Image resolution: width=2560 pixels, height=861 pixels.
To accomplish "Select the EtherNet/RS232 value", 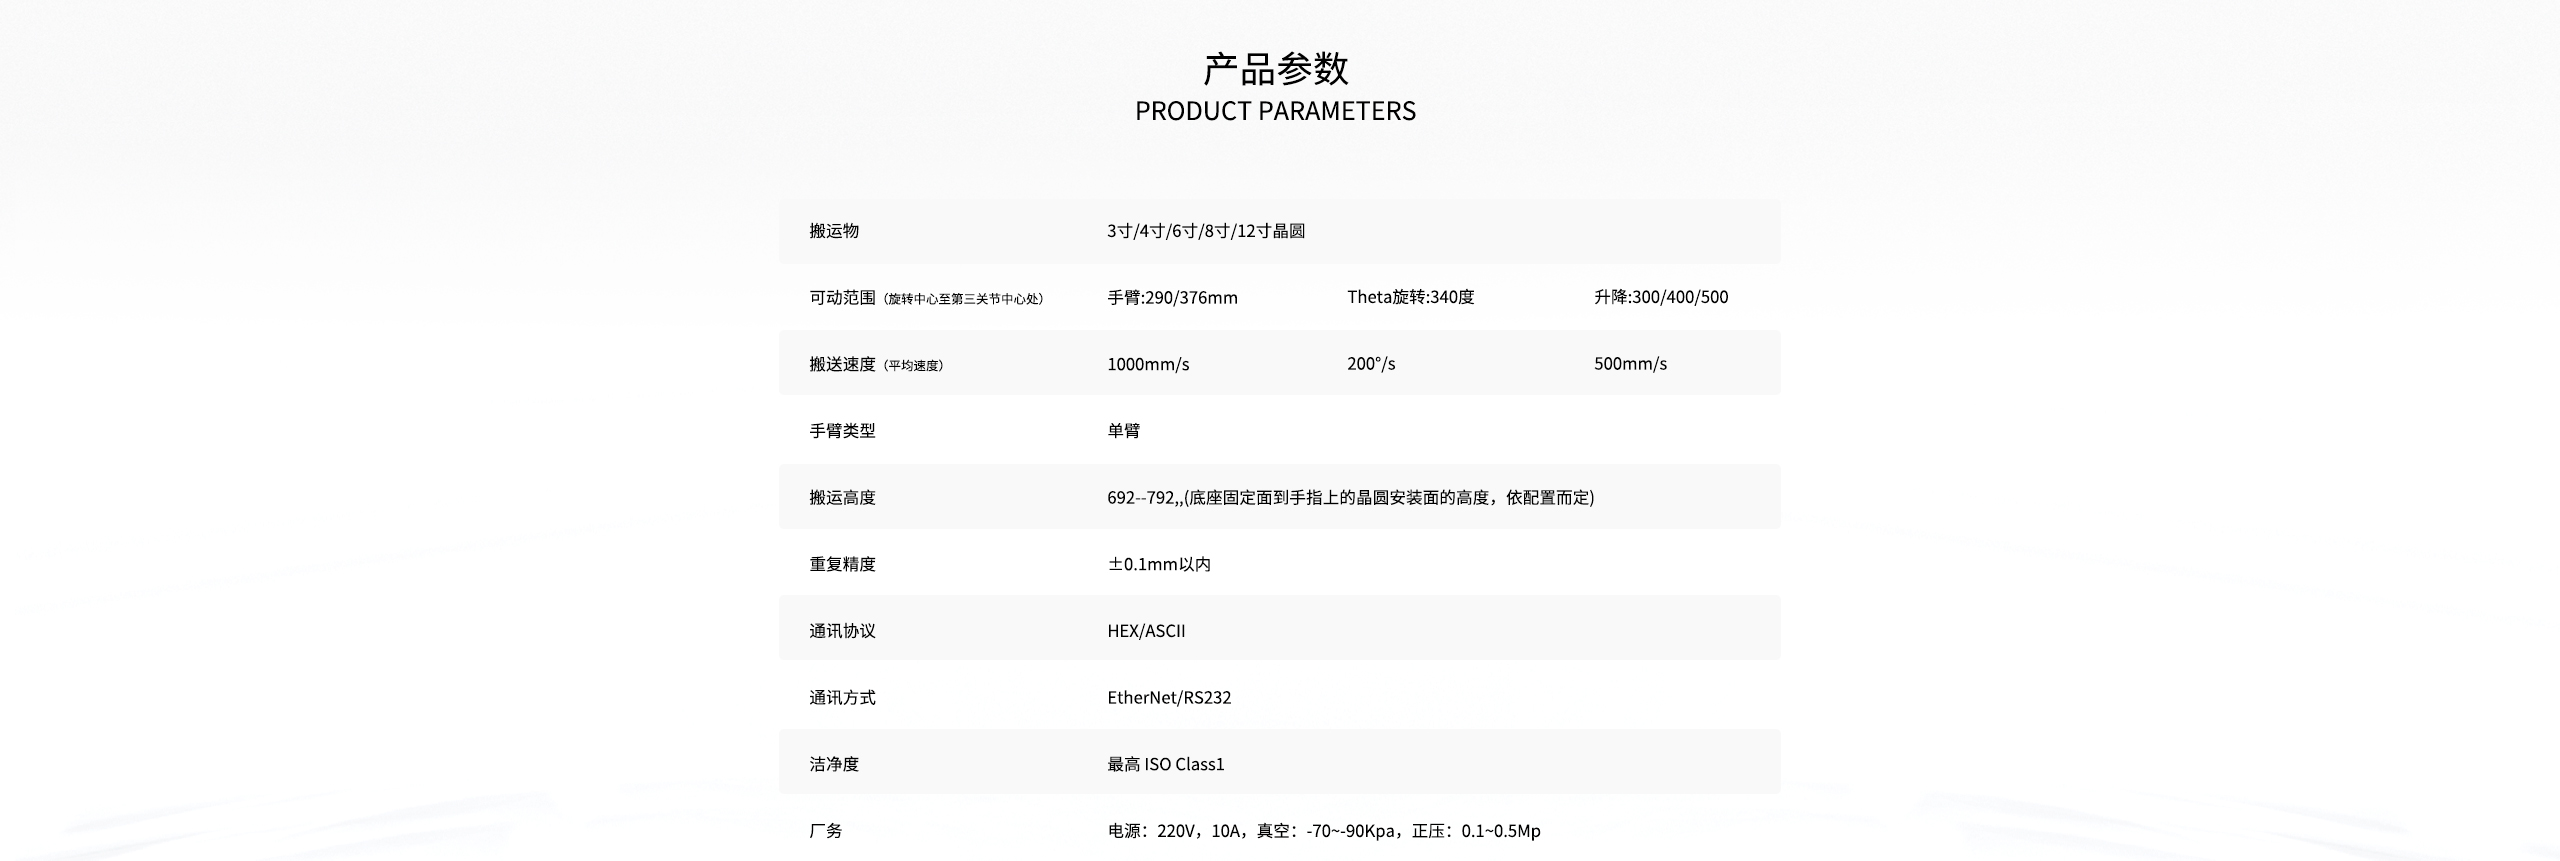I will tap(1169, 698).
